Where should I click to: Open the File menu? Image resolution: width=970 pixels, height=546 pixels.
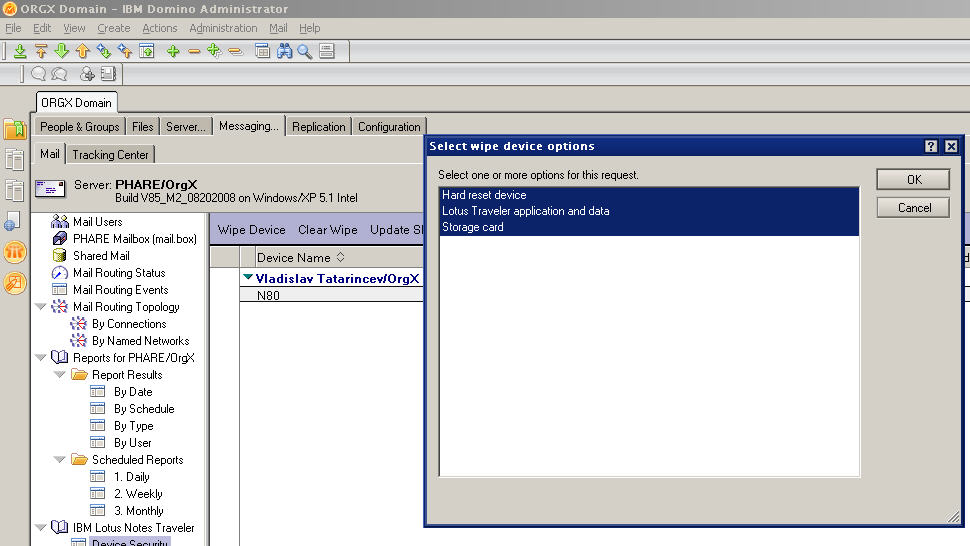pos(13,28)
